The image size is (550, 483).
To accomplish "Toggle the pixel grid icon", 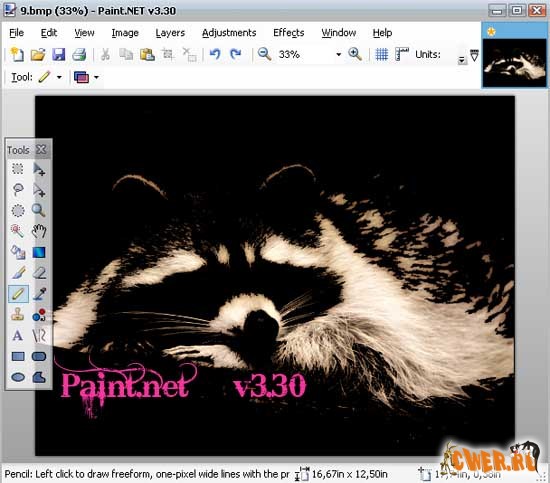I will (x=382, y=54).
